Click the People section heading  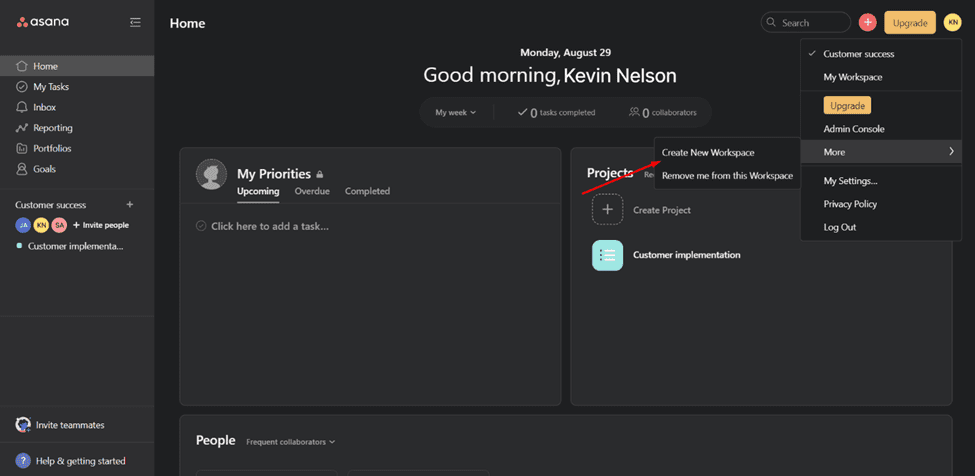216,441
